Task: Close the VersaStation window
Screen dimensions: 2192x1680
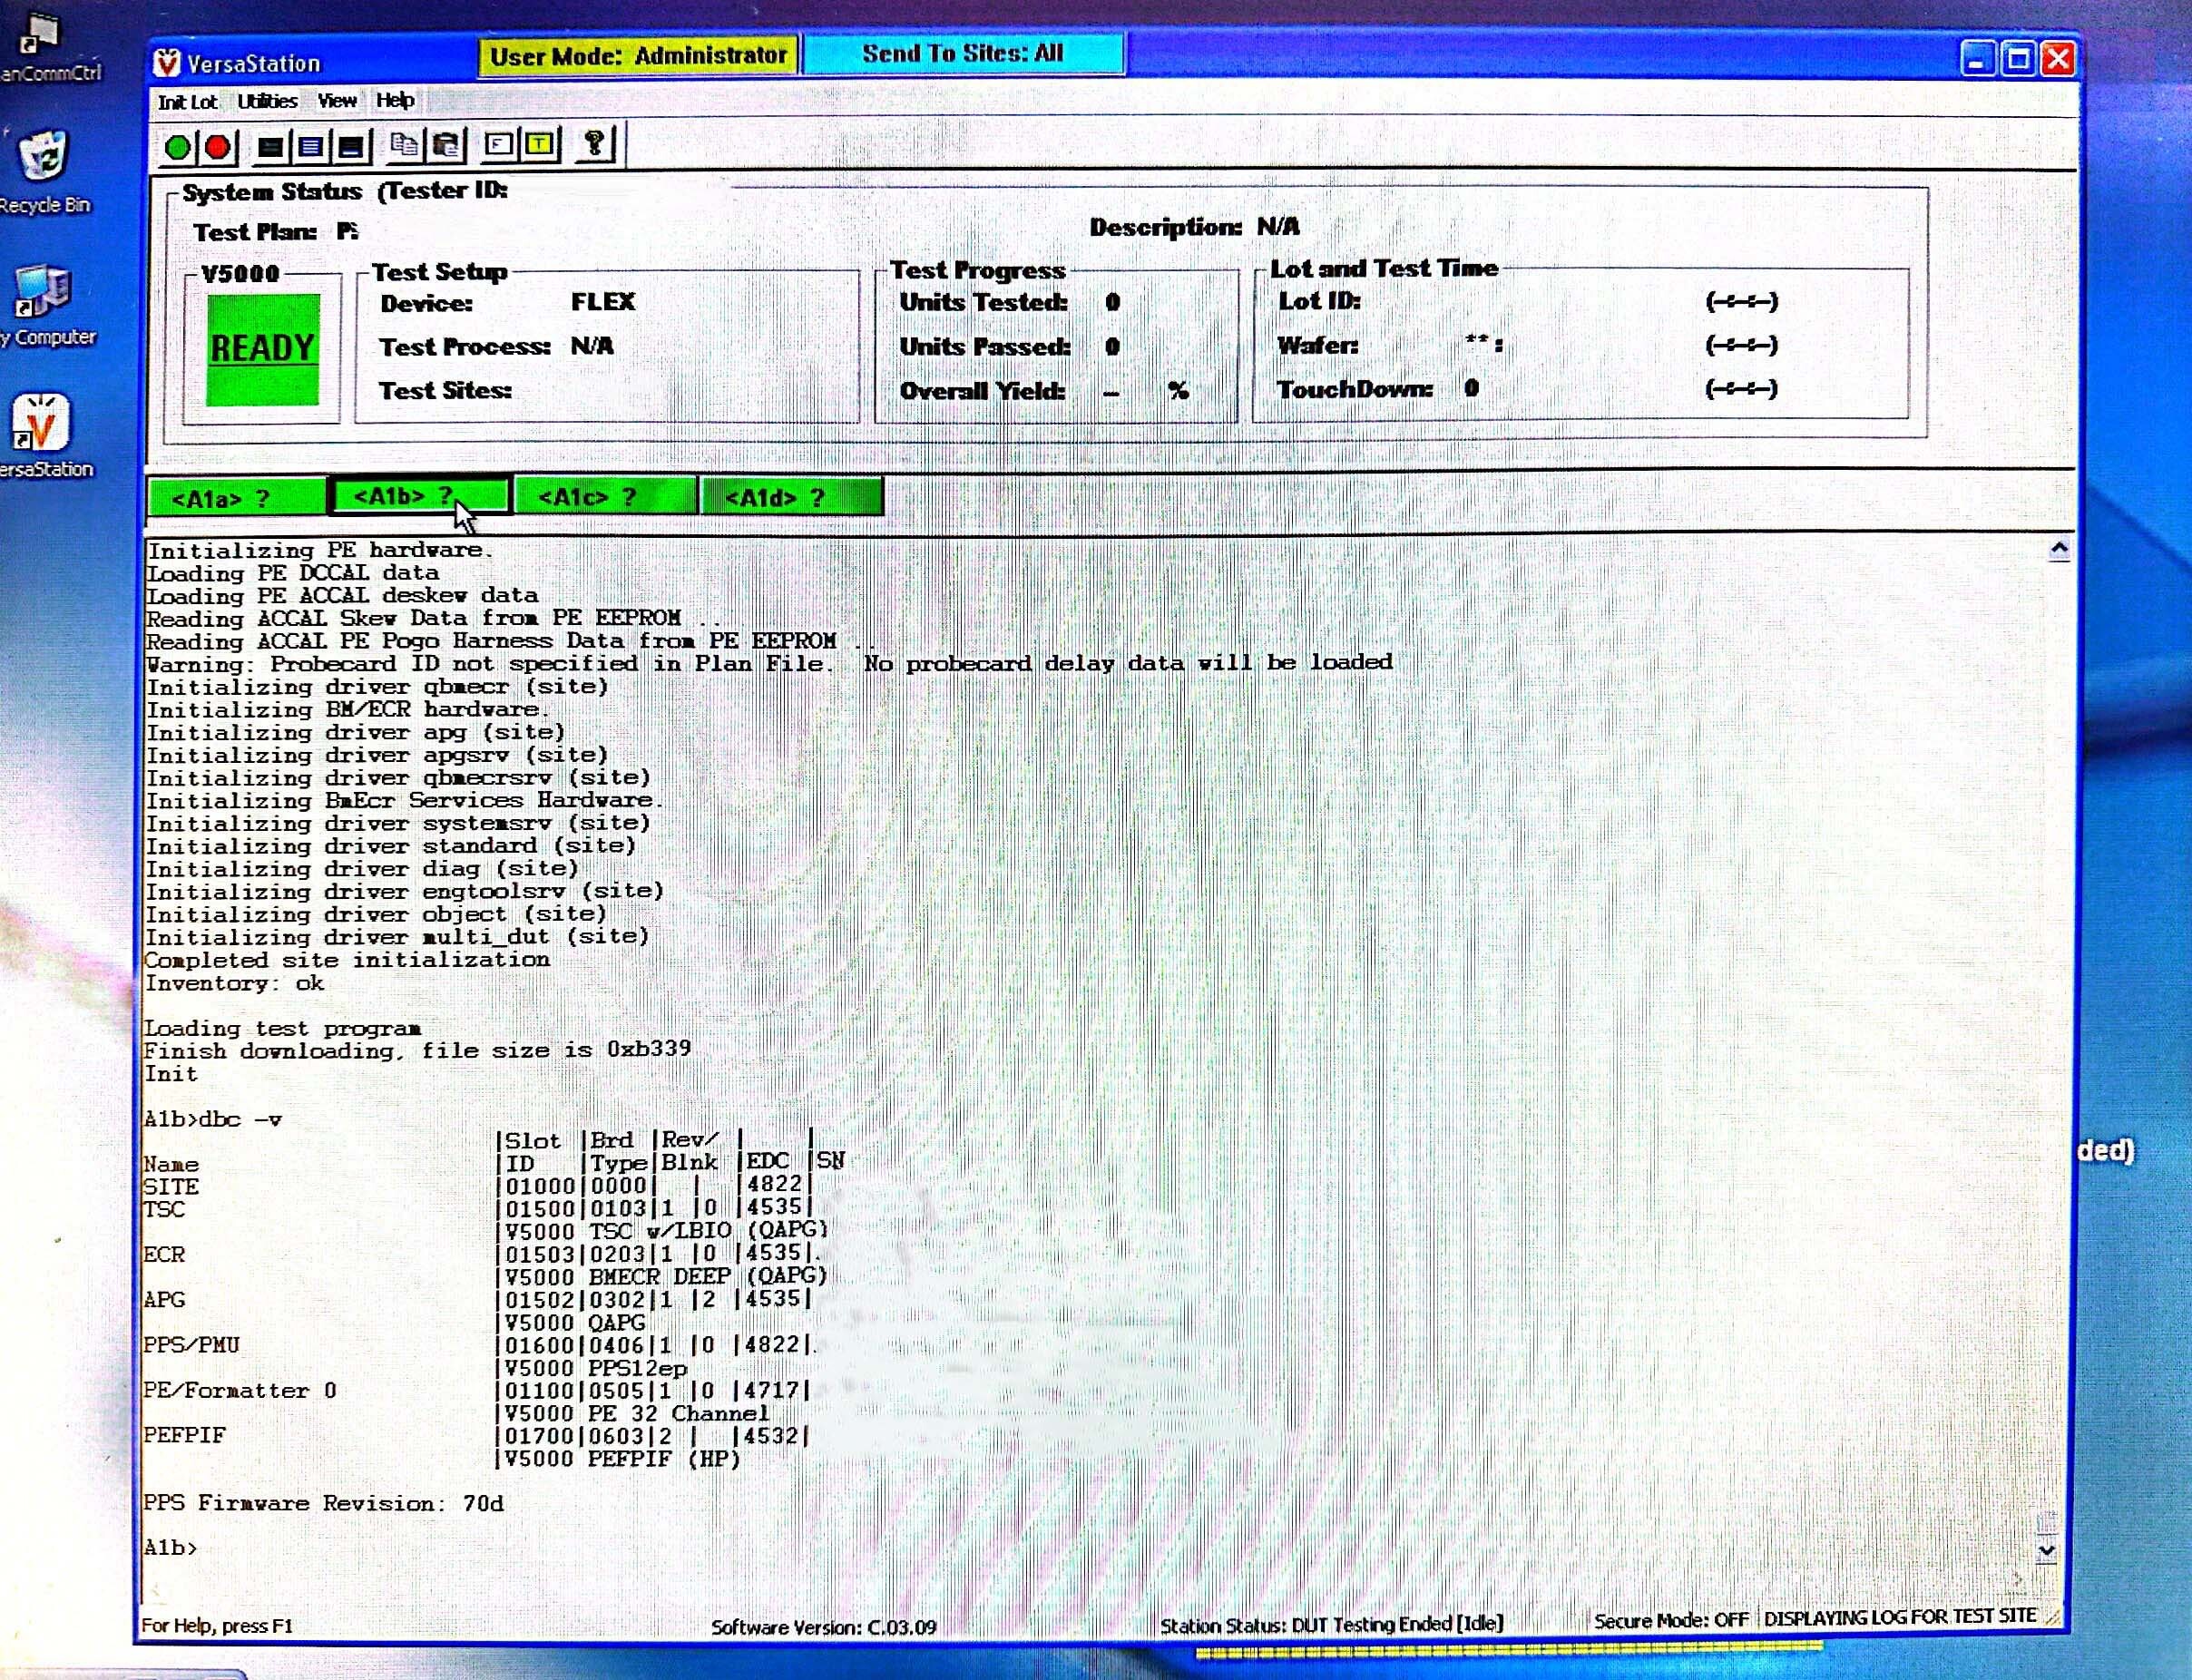Action: pos(2058,60)
